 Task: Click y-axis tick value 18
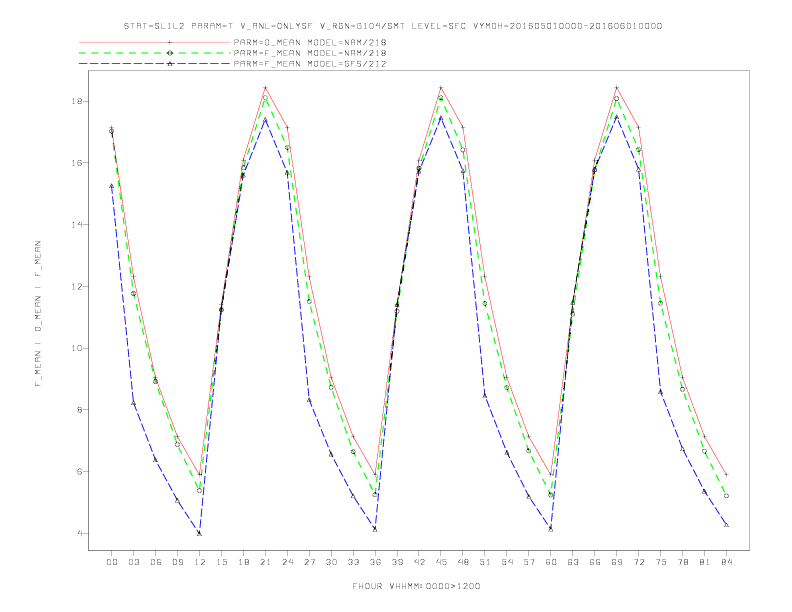click(x=77, y=101)
